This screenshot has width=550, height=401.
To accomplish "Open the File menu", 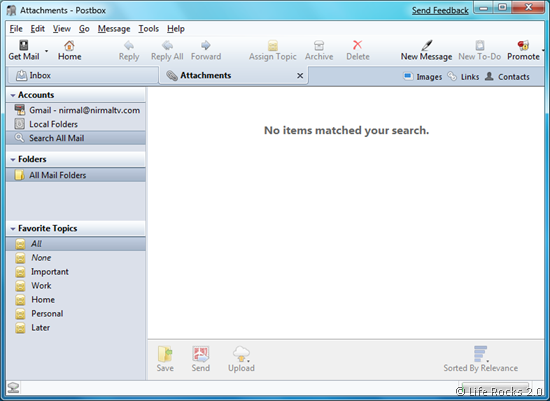I will click(16, 29).
